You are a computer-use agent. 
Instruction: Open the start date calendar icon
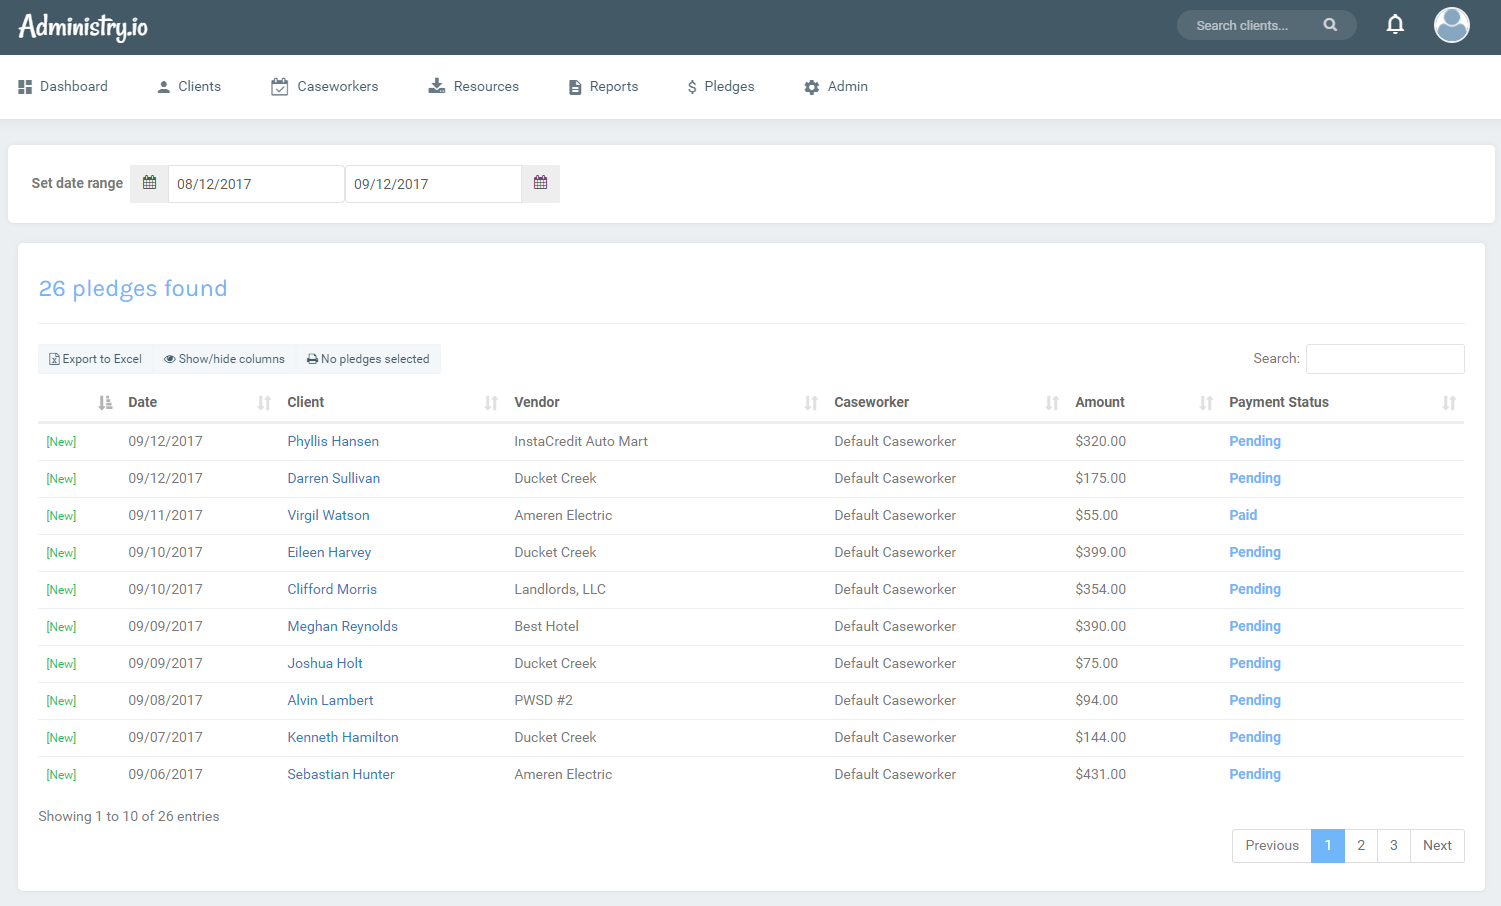(x=149, y=183)
